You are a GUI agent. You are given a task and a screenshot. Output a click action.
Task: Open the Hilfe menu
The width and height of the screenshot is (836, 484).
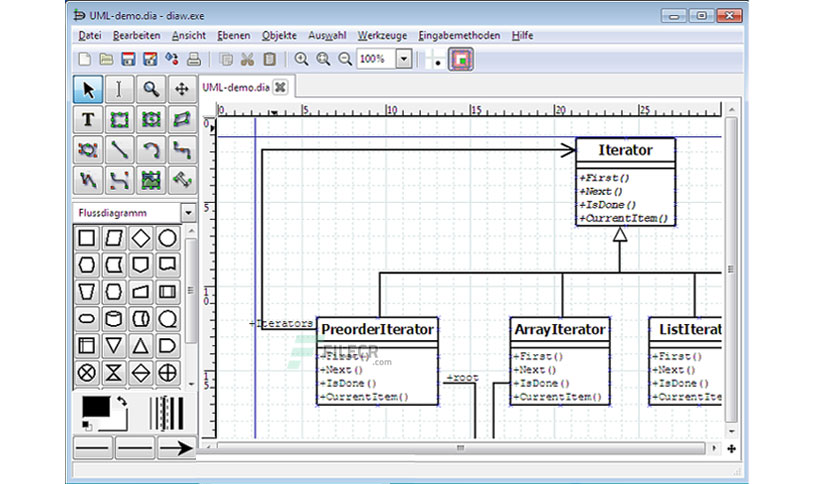(522, 36)
